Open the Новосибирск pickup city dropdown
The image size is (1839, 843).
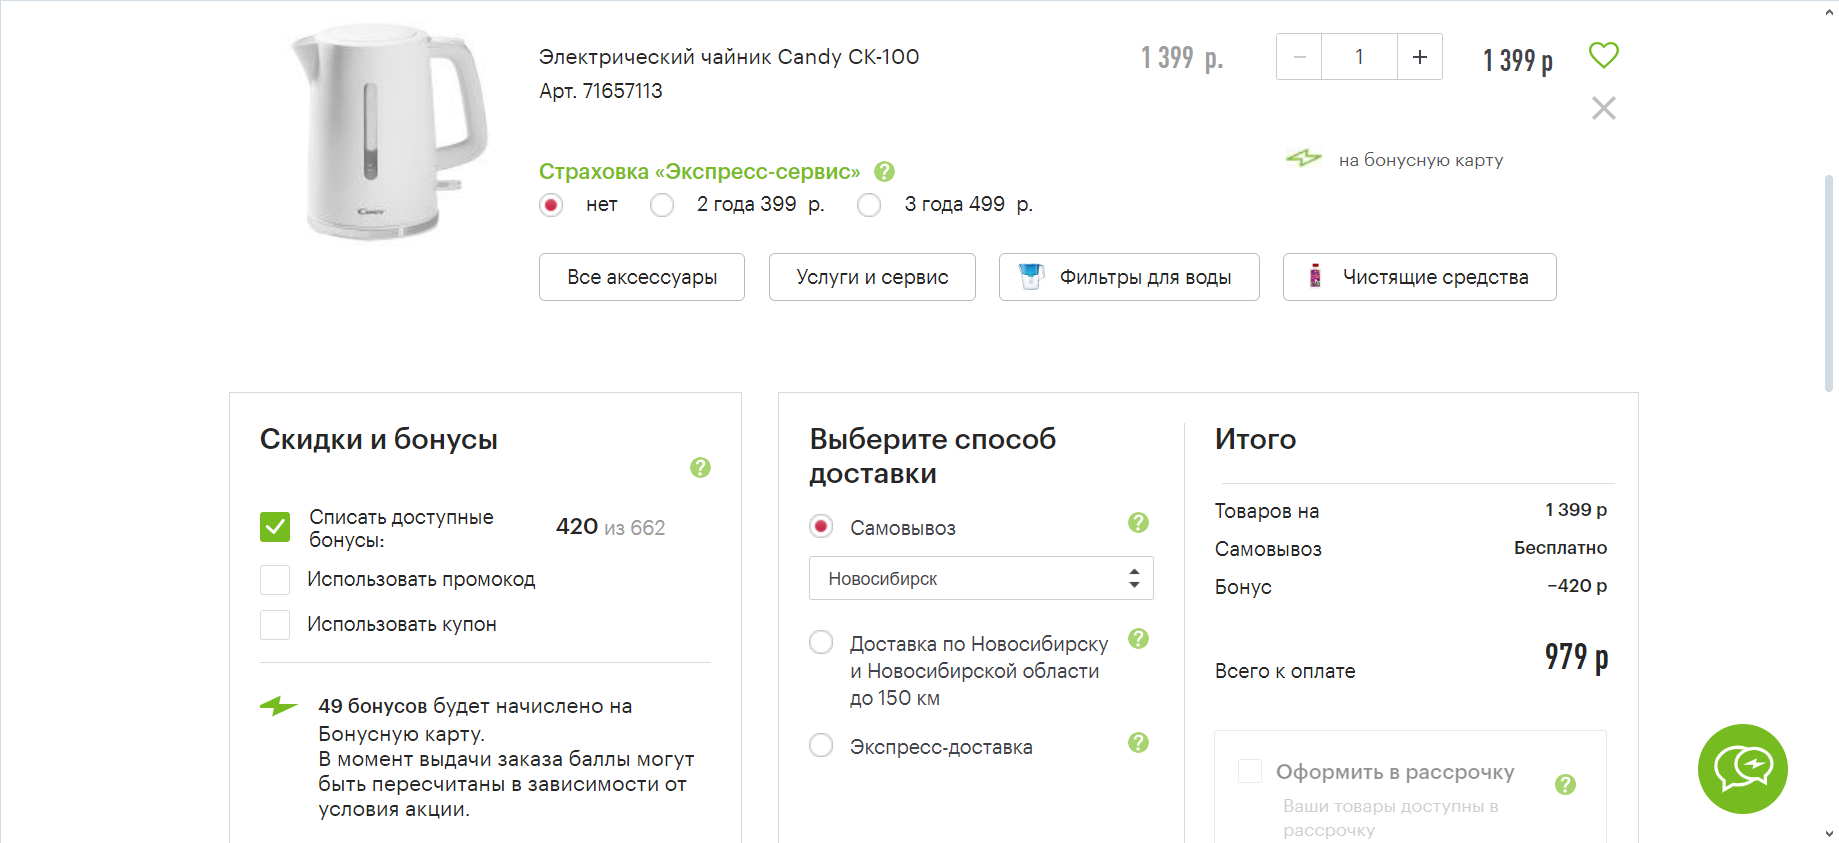point(981,578)
